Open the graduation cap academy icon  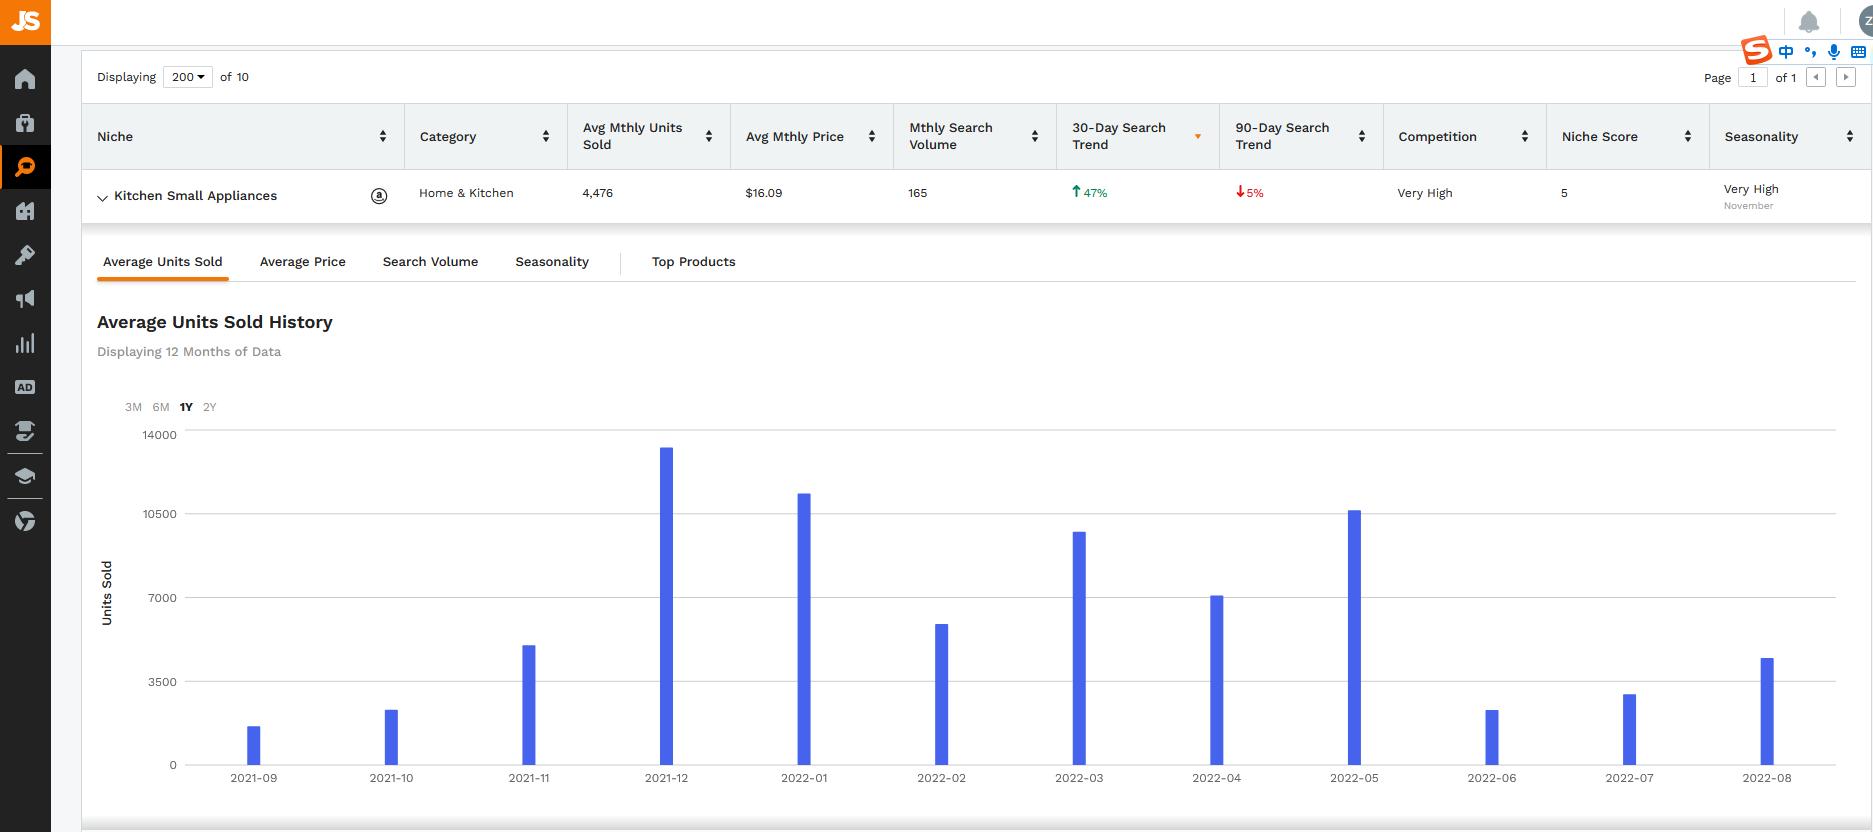25,475
